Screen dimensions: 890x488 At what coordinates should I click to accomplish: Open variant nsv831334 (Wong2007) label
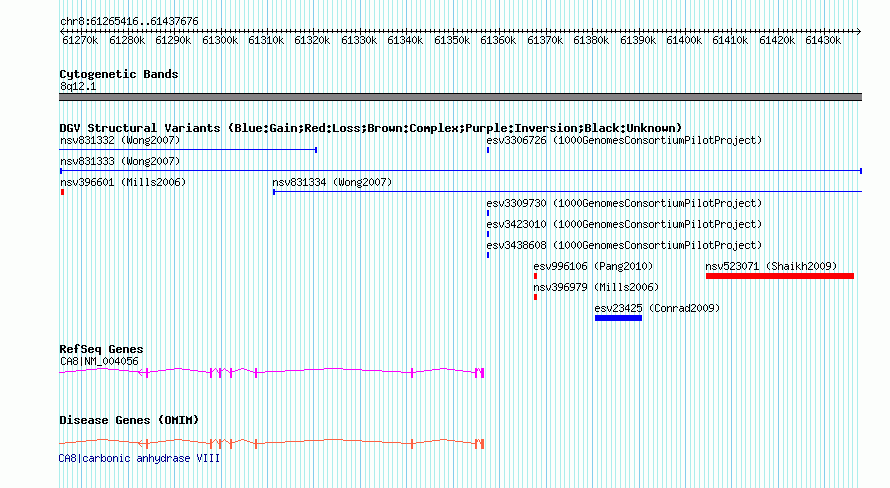pos(332,182)
